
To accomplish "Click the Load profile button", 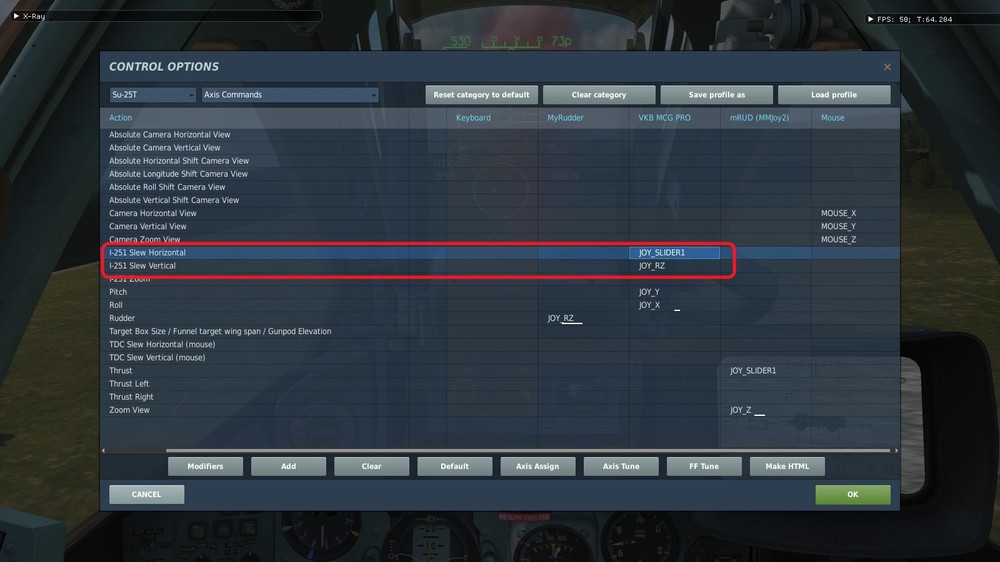I will click(834, 94).
